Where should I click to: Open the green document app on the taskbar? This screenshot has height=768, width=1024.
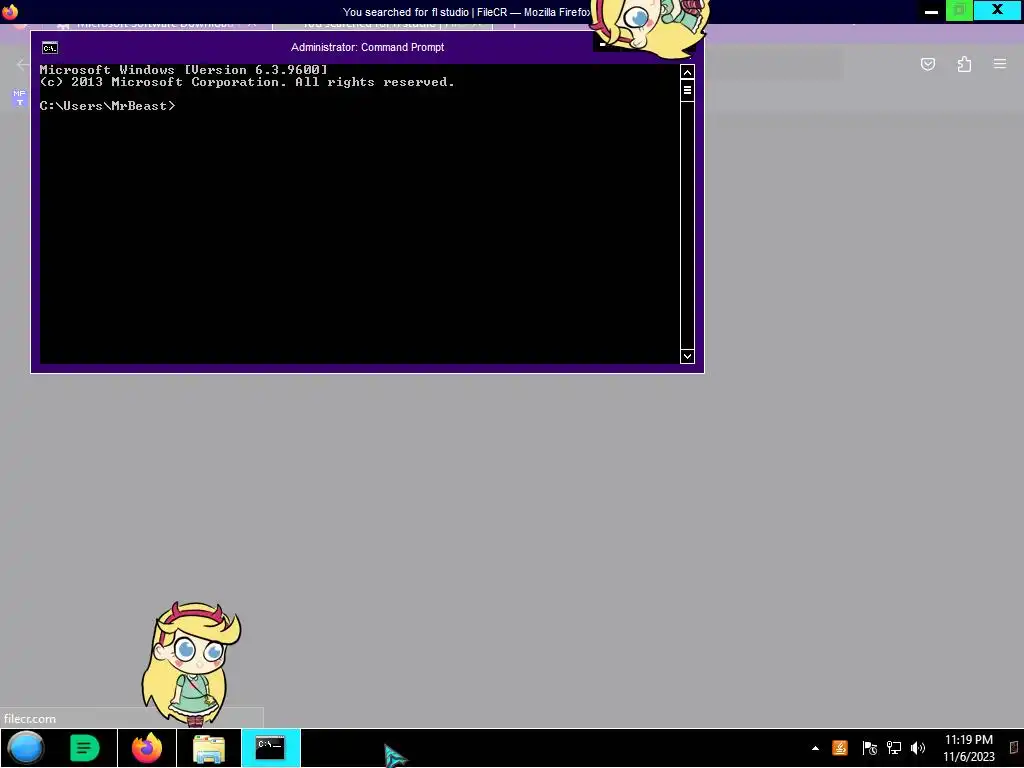[x=85, y=748]
